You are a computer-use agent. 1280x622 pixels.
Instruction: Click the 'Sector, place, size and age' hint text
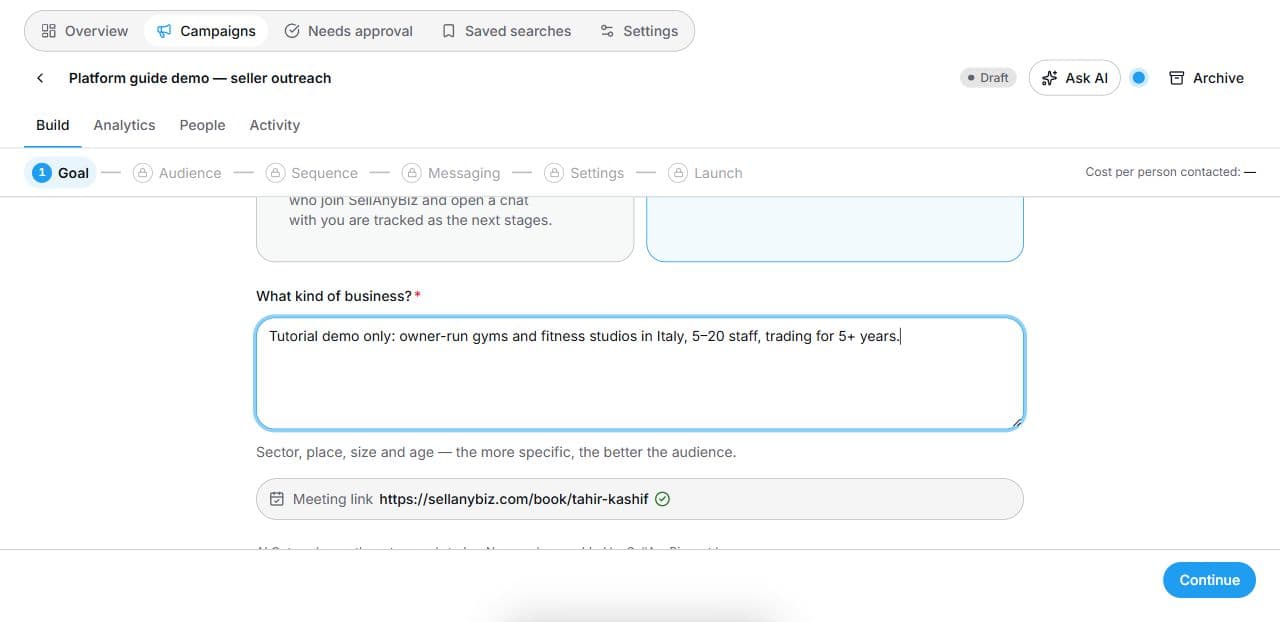click(x=496, y=452)
